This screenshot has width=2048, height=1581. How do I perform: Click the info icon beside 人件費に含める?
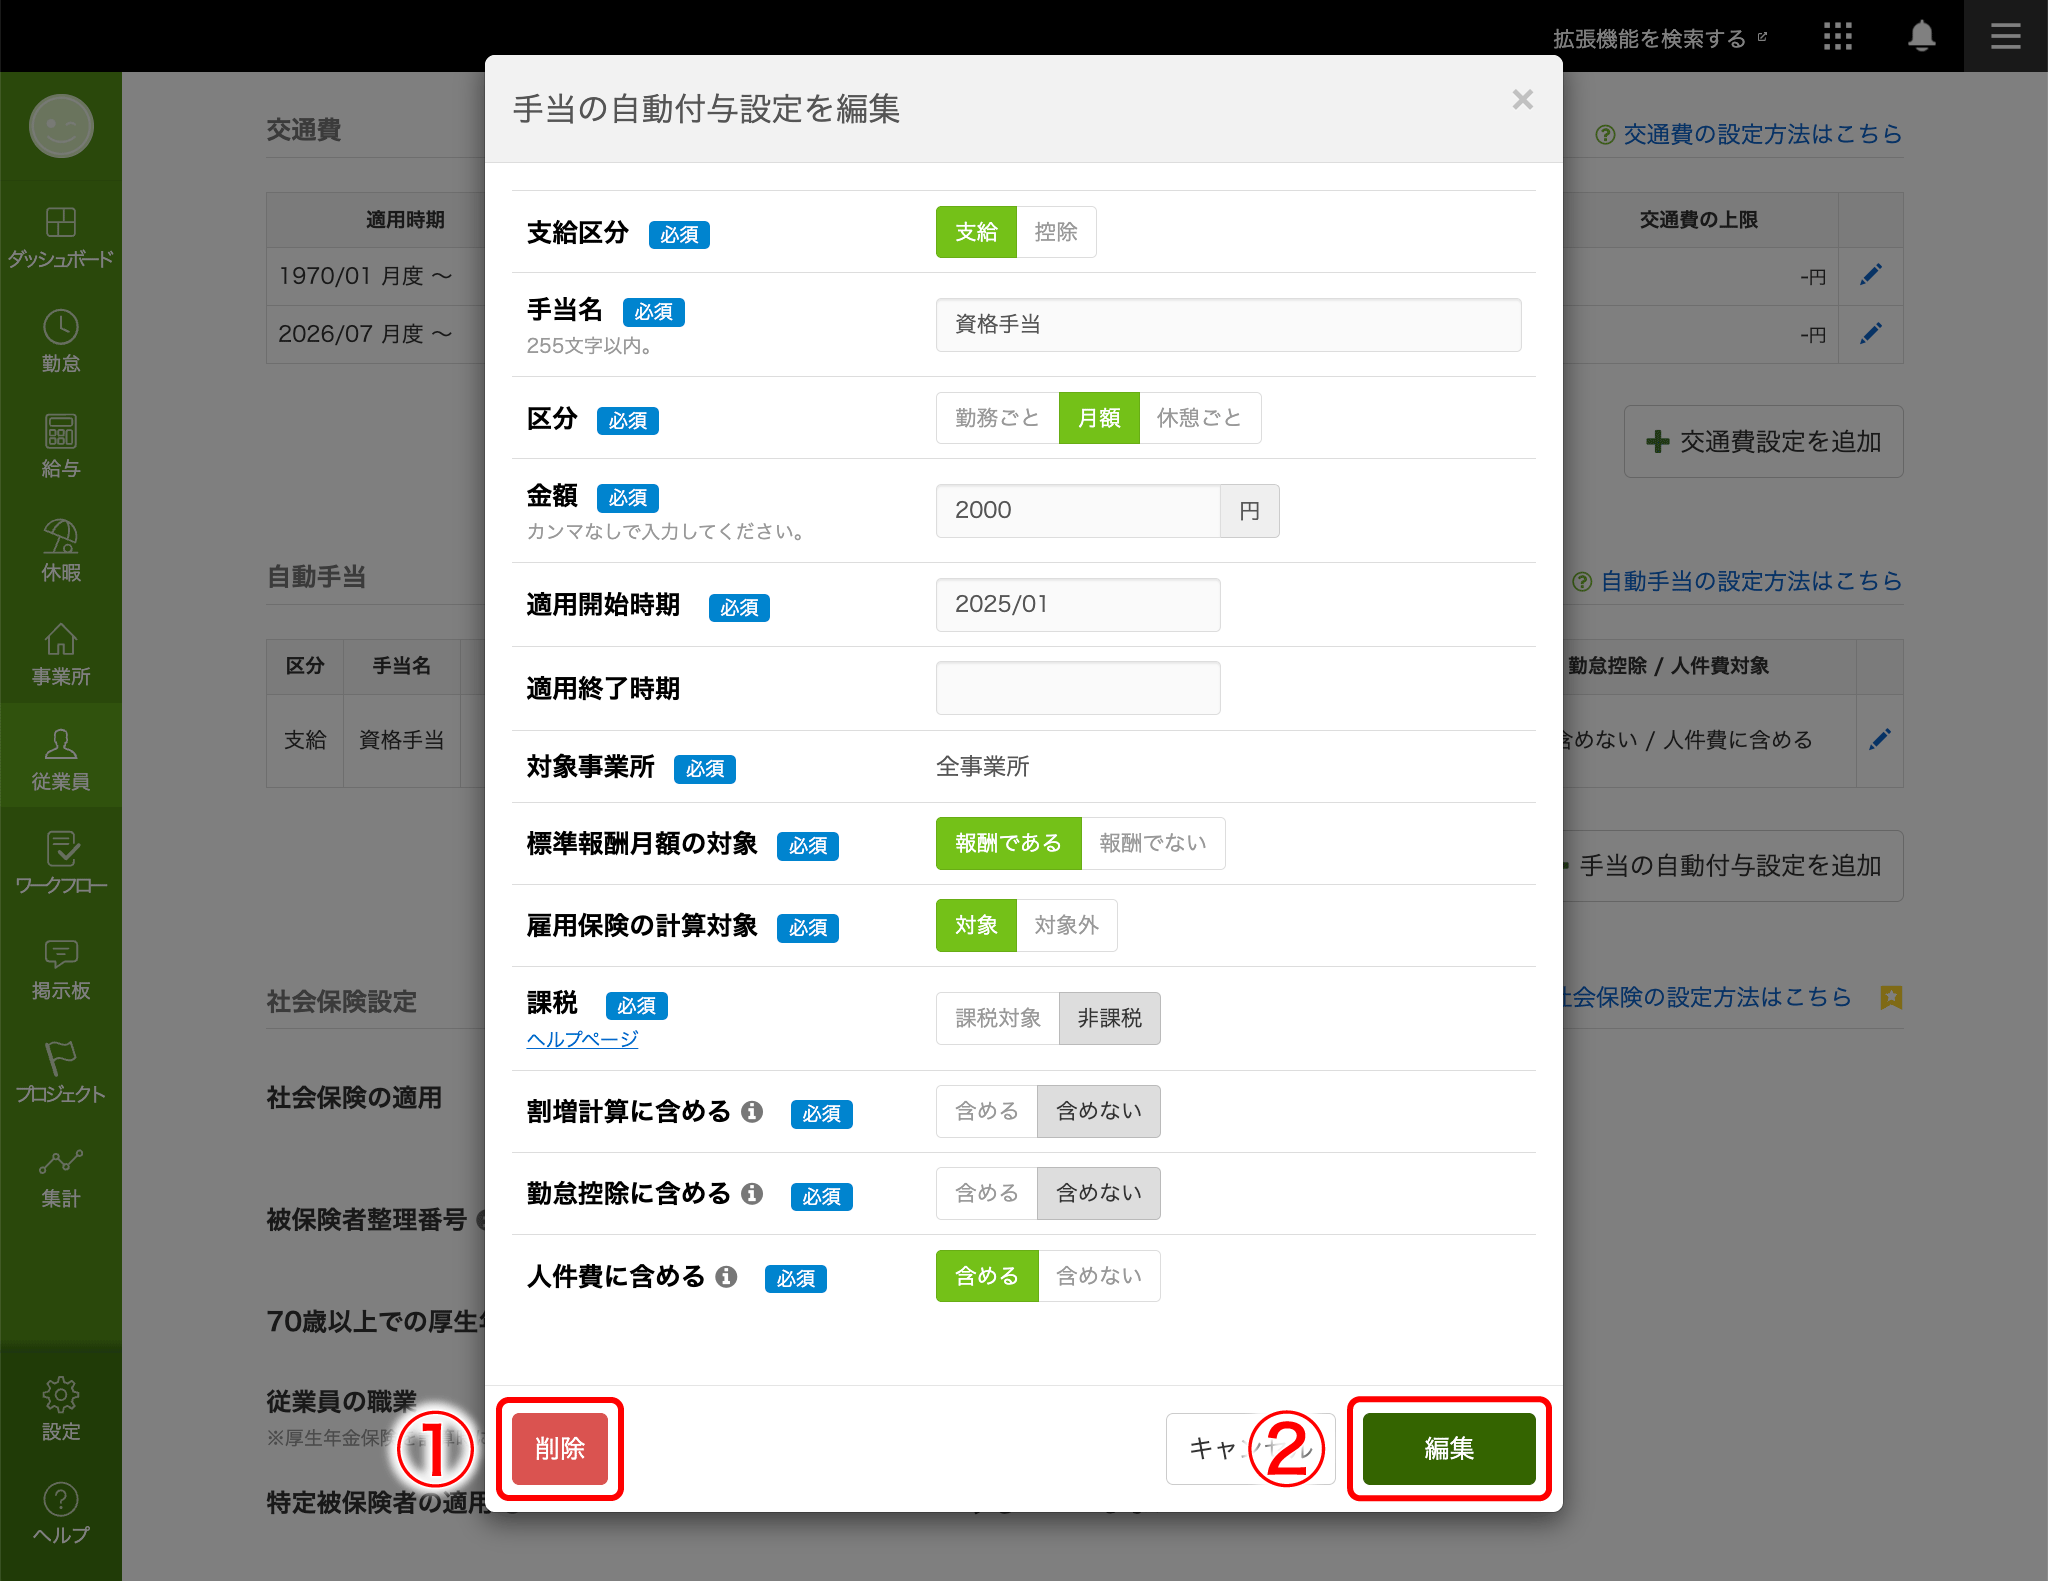point(726,1276)
